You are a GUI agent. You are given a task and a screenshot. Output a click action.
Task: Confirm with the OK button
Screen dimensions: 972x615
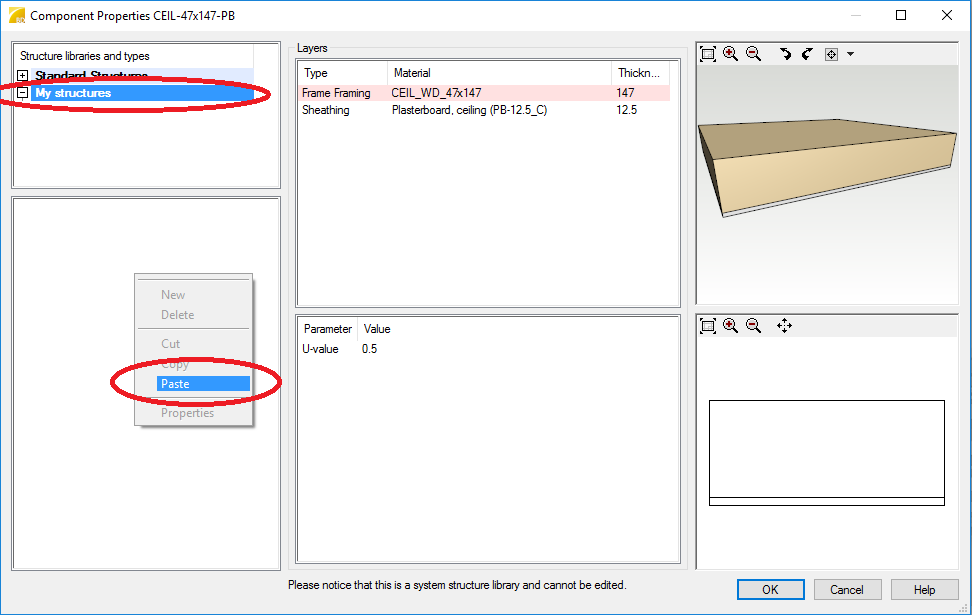click(x=771, y=590)
